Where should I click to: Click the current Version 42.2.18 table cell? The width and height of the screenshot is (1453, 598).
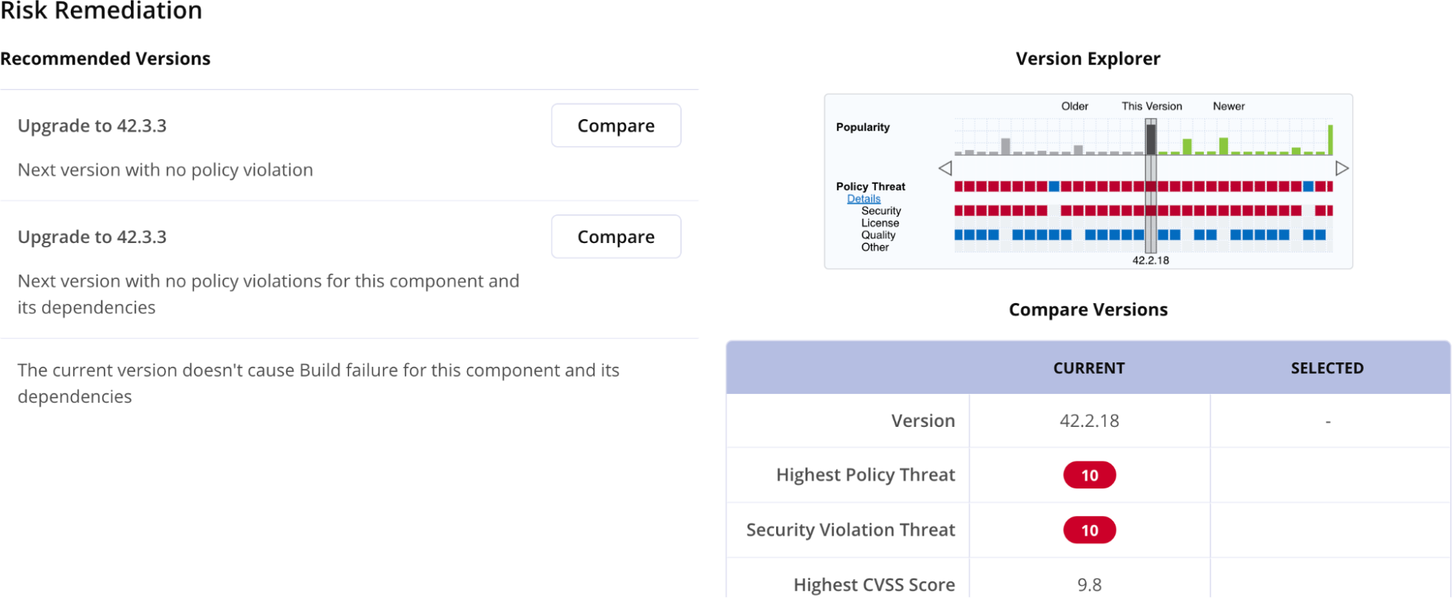pos(1089,421)
